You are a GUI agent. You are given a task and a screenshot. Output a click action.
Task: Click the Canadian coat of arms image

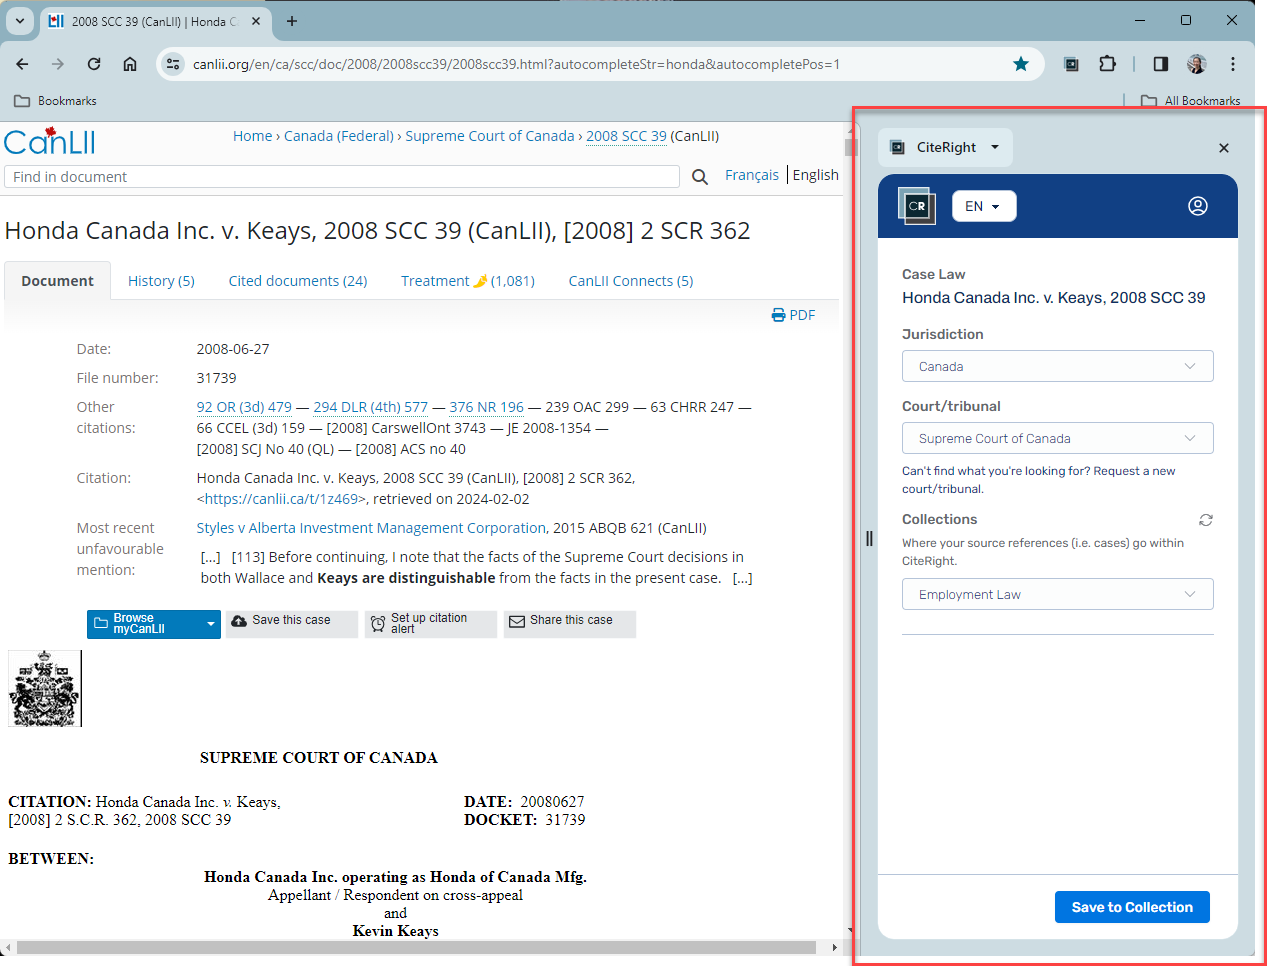45,689
